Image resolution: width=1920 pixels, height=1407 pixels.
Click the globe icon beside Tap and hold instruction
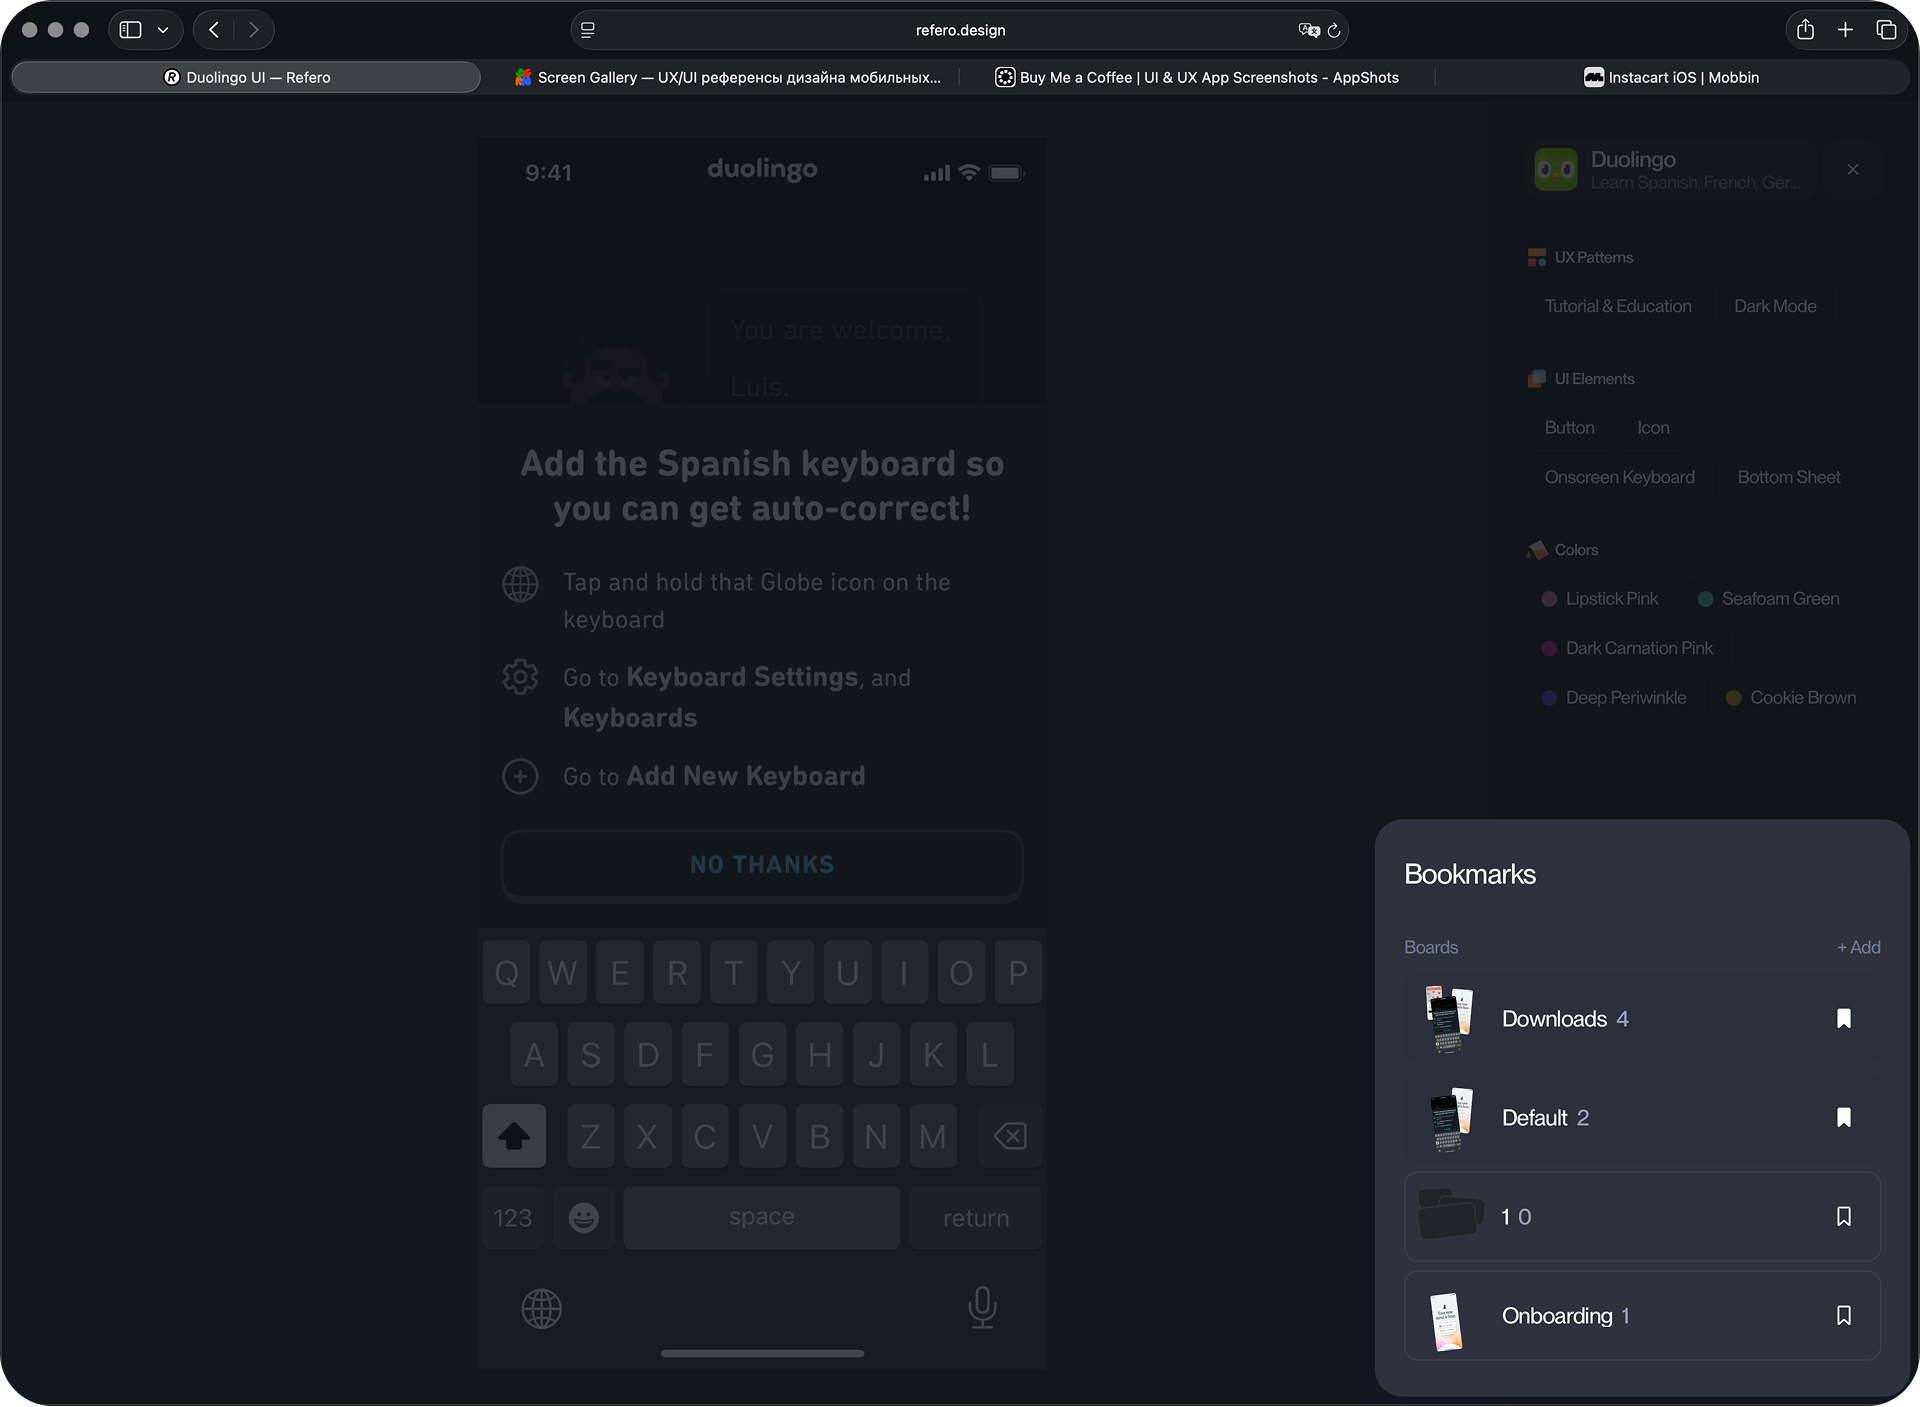[520, 584]
